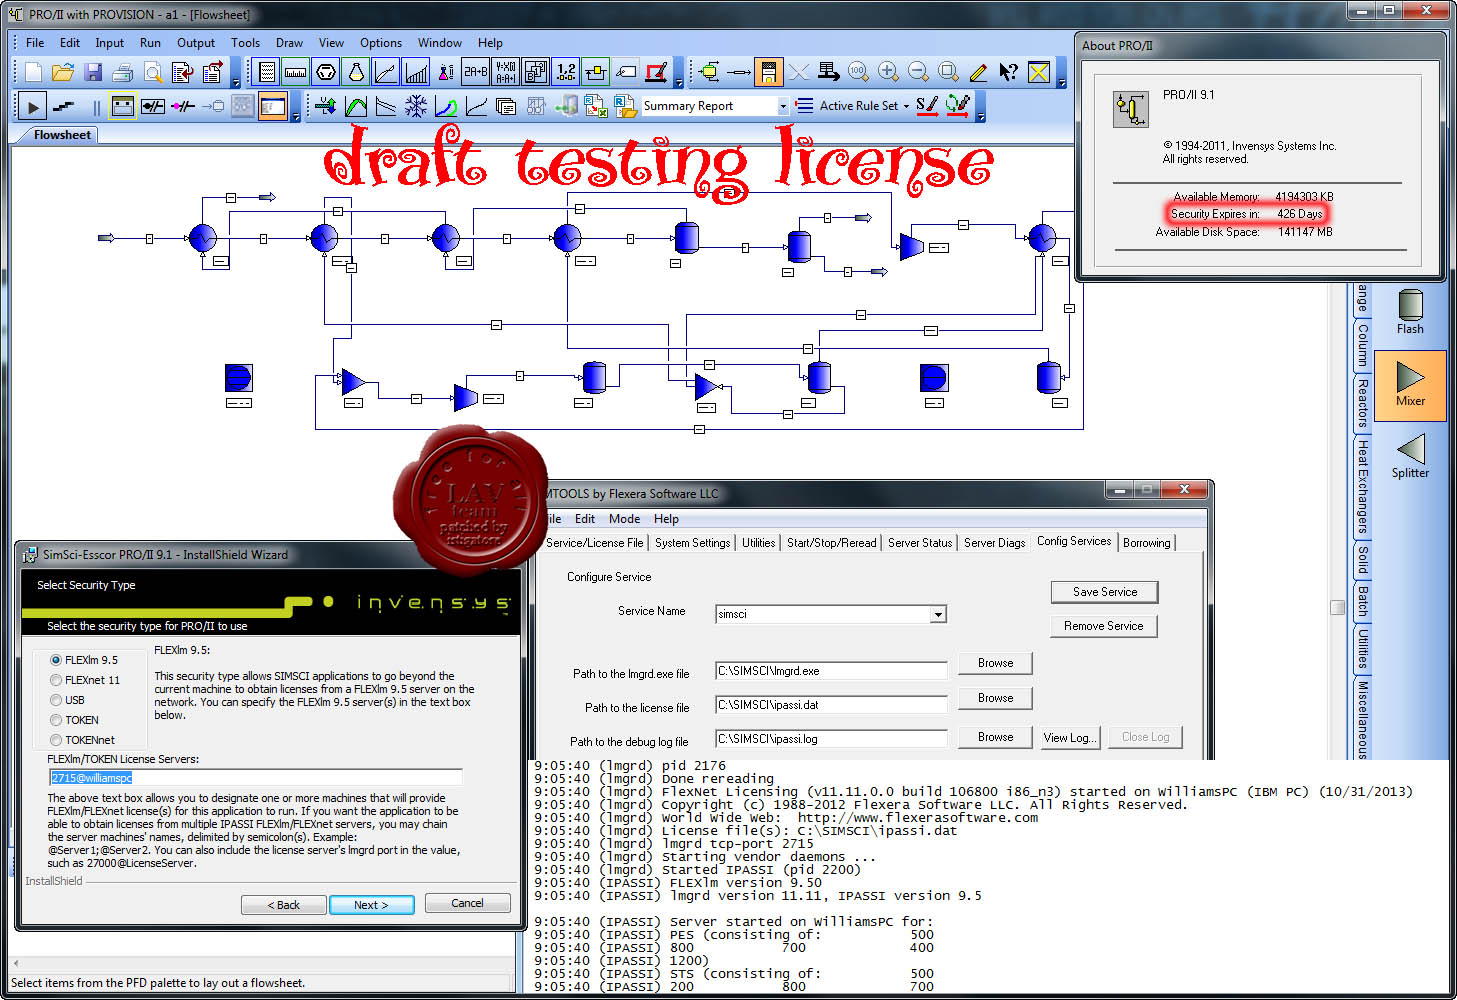Click the palette vertical scrollbar thumb

pyautogui.click(x=1337, y=607)
